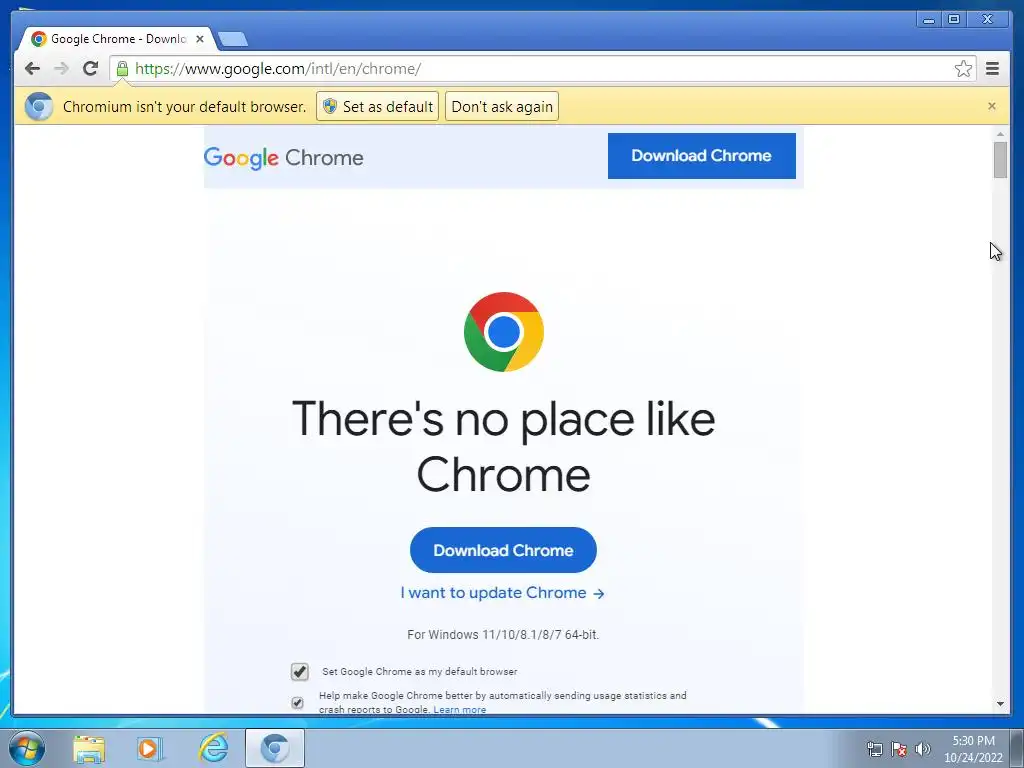Open I want to update Chrome link

coord(502,593)
